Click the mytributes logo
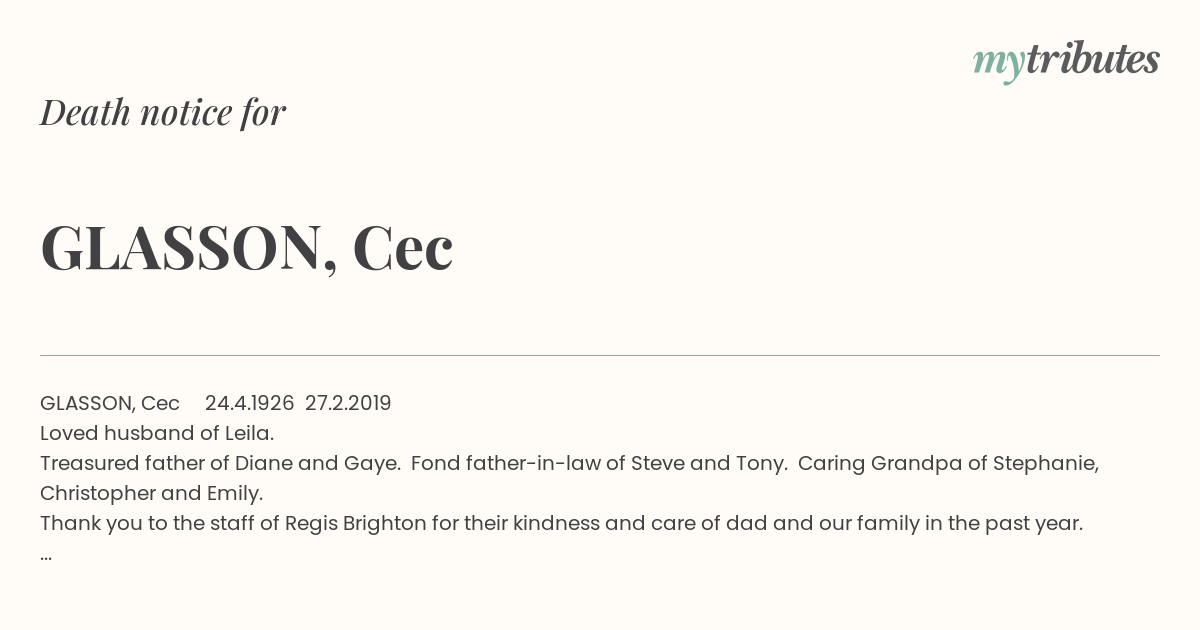 tap(1066, 61)
